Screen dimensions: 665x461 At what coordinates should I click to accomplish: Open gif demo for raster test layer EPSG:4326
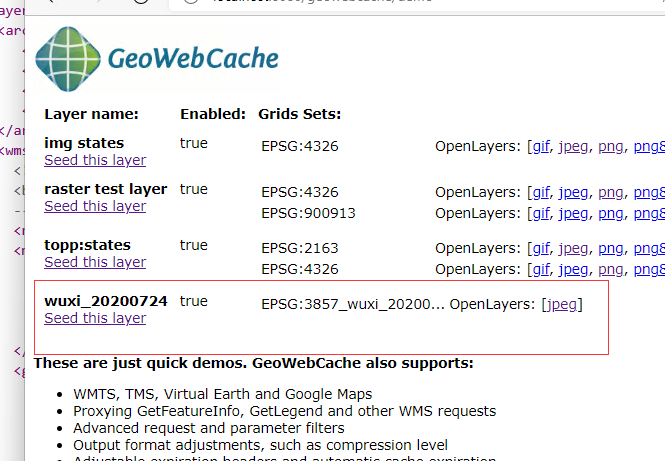[540, 192]
